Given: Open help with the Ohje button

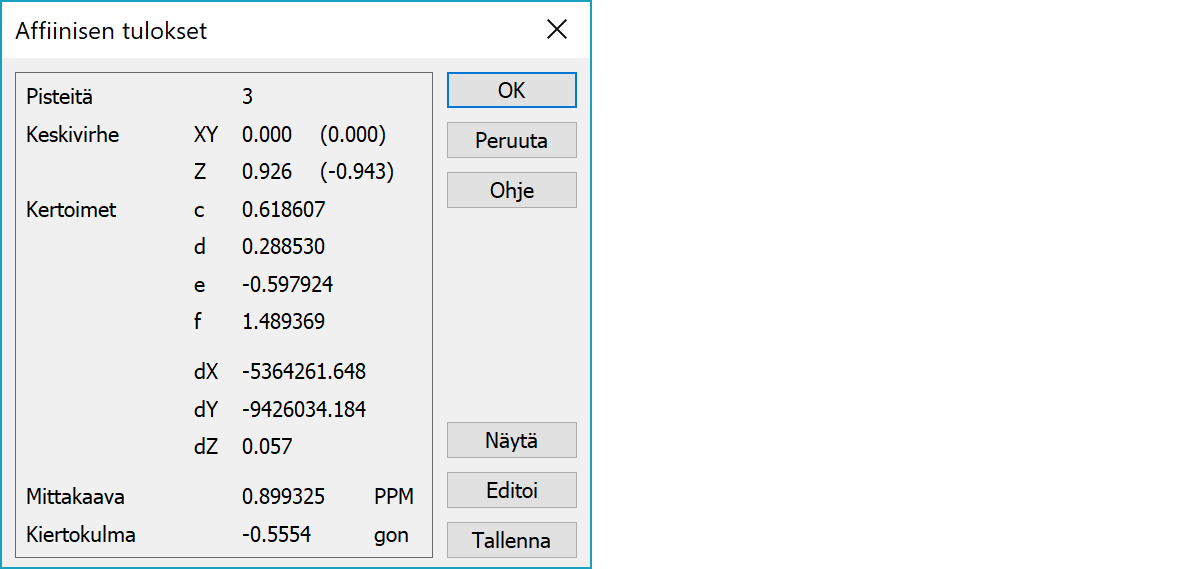Looking at the screenshot, I should pyautogui.click(x=511, y=190).
